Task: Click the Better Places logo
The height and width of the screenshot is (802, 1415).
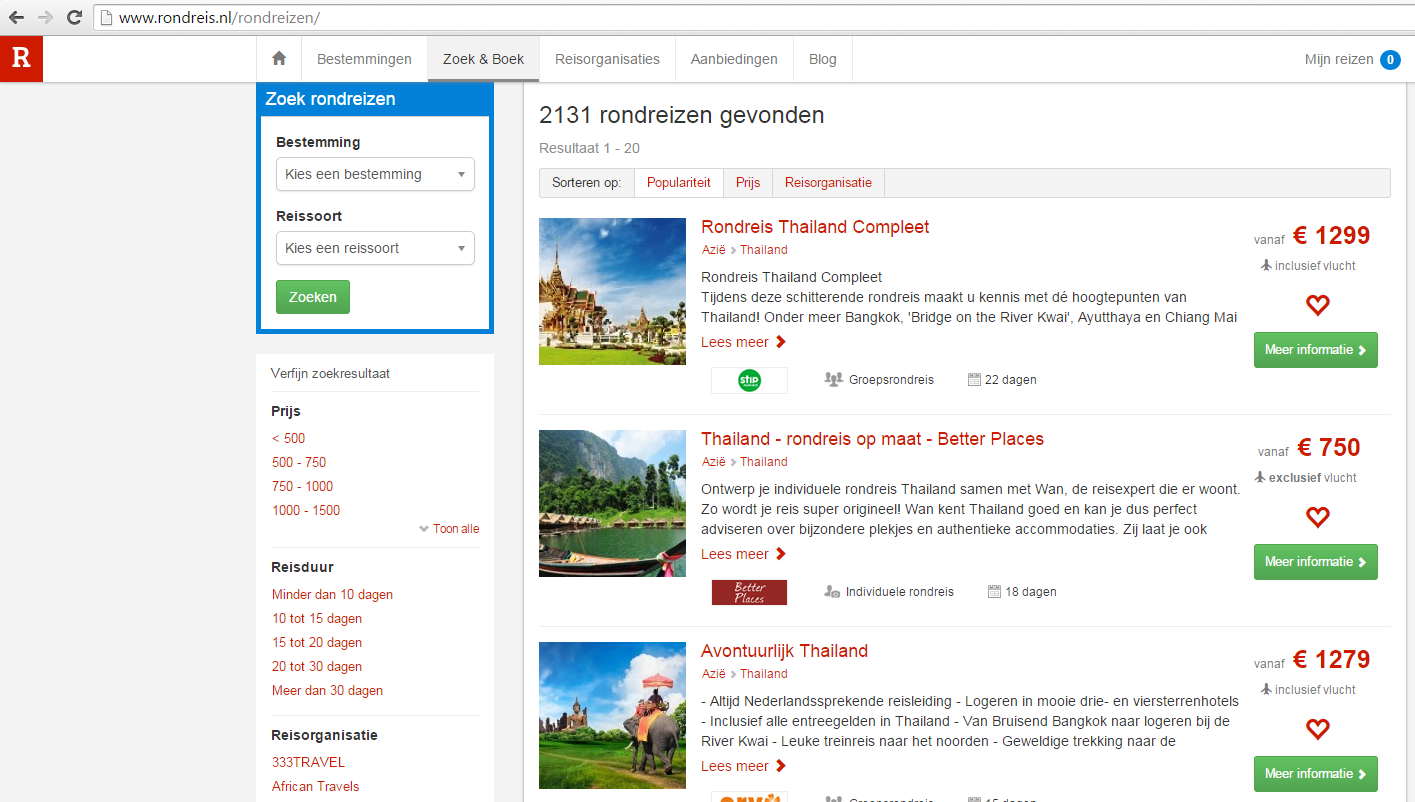Action: click(749, 592)
